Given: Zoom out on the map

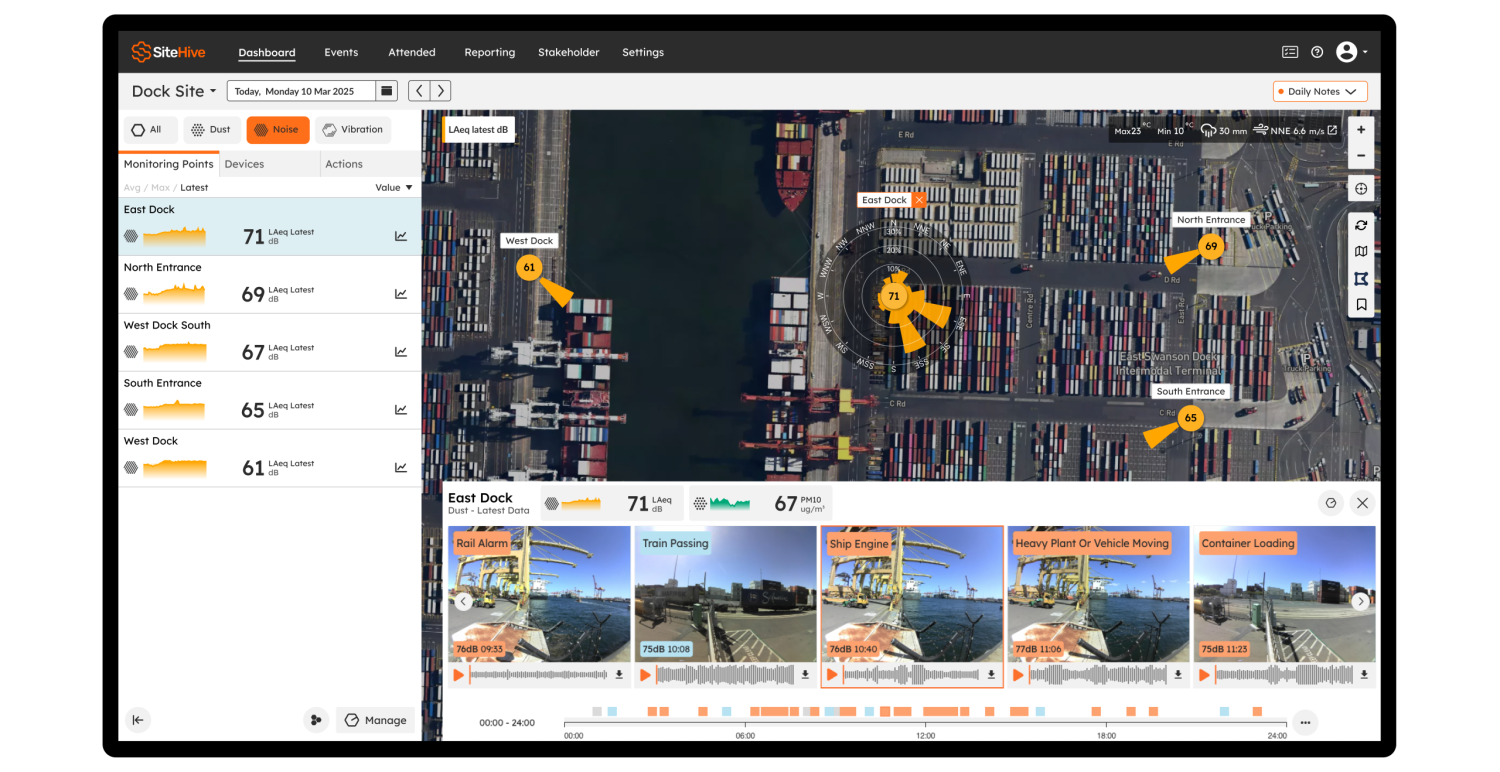Looking at the screenshot, I should coord(1361,156).
